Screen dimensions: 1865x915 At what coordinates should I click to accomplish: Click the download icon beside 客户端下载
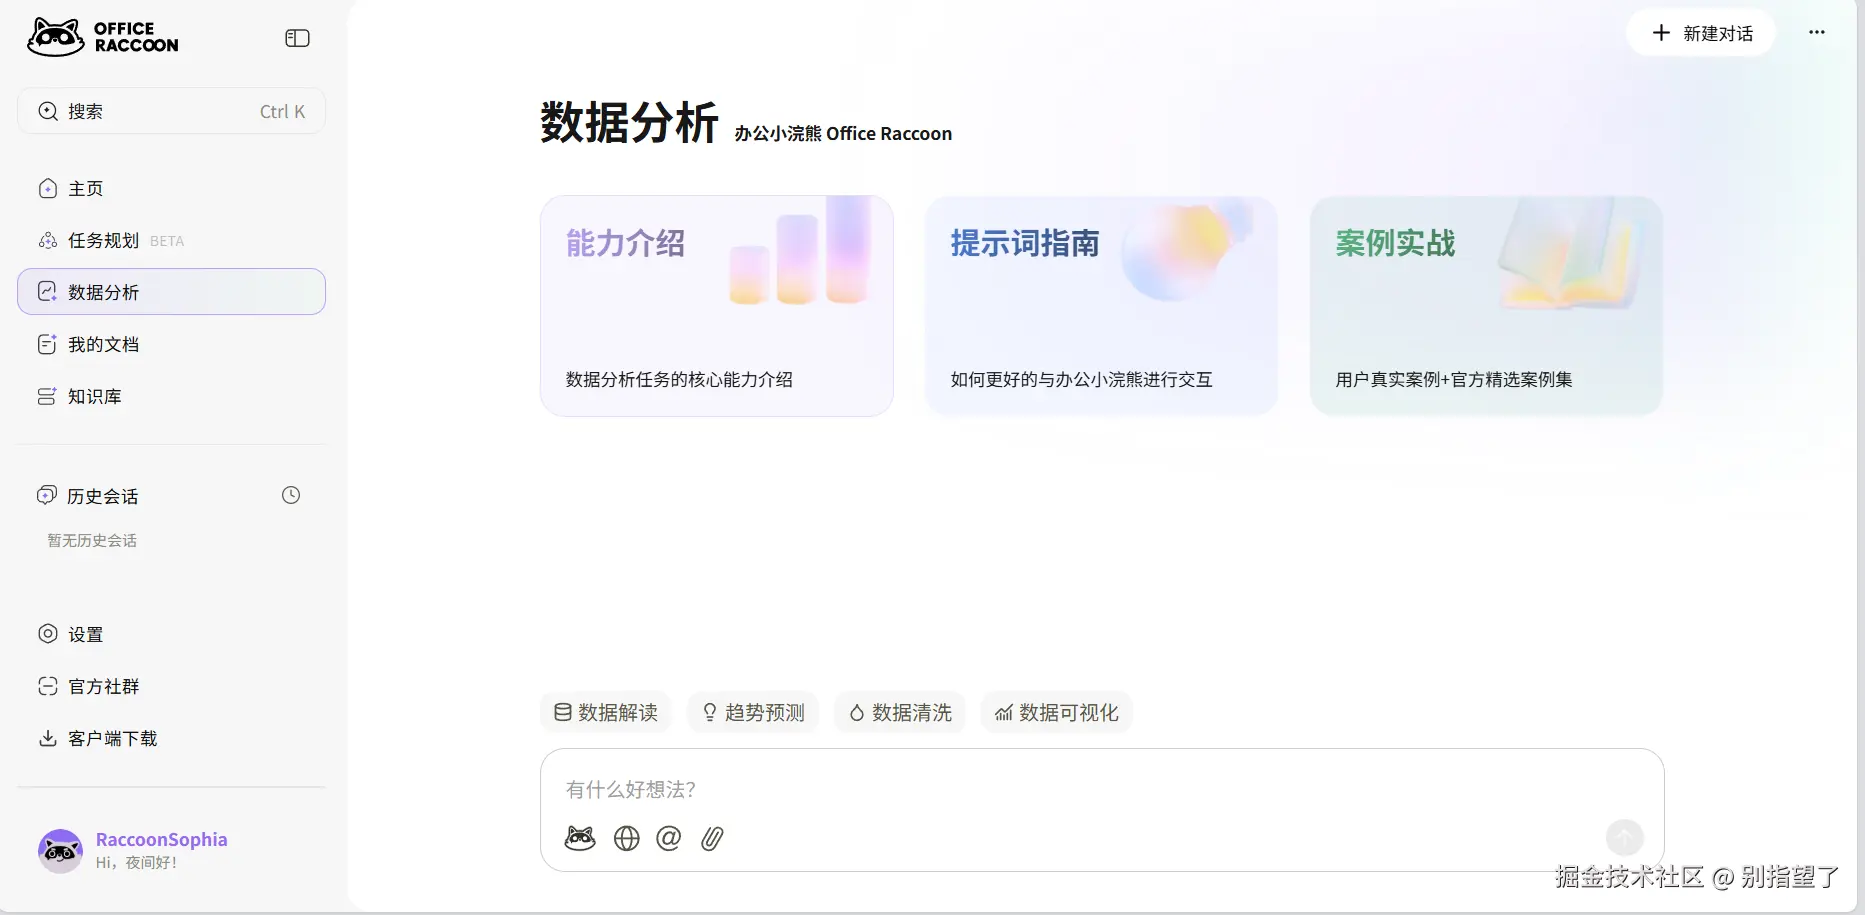(x=48, y=738)
